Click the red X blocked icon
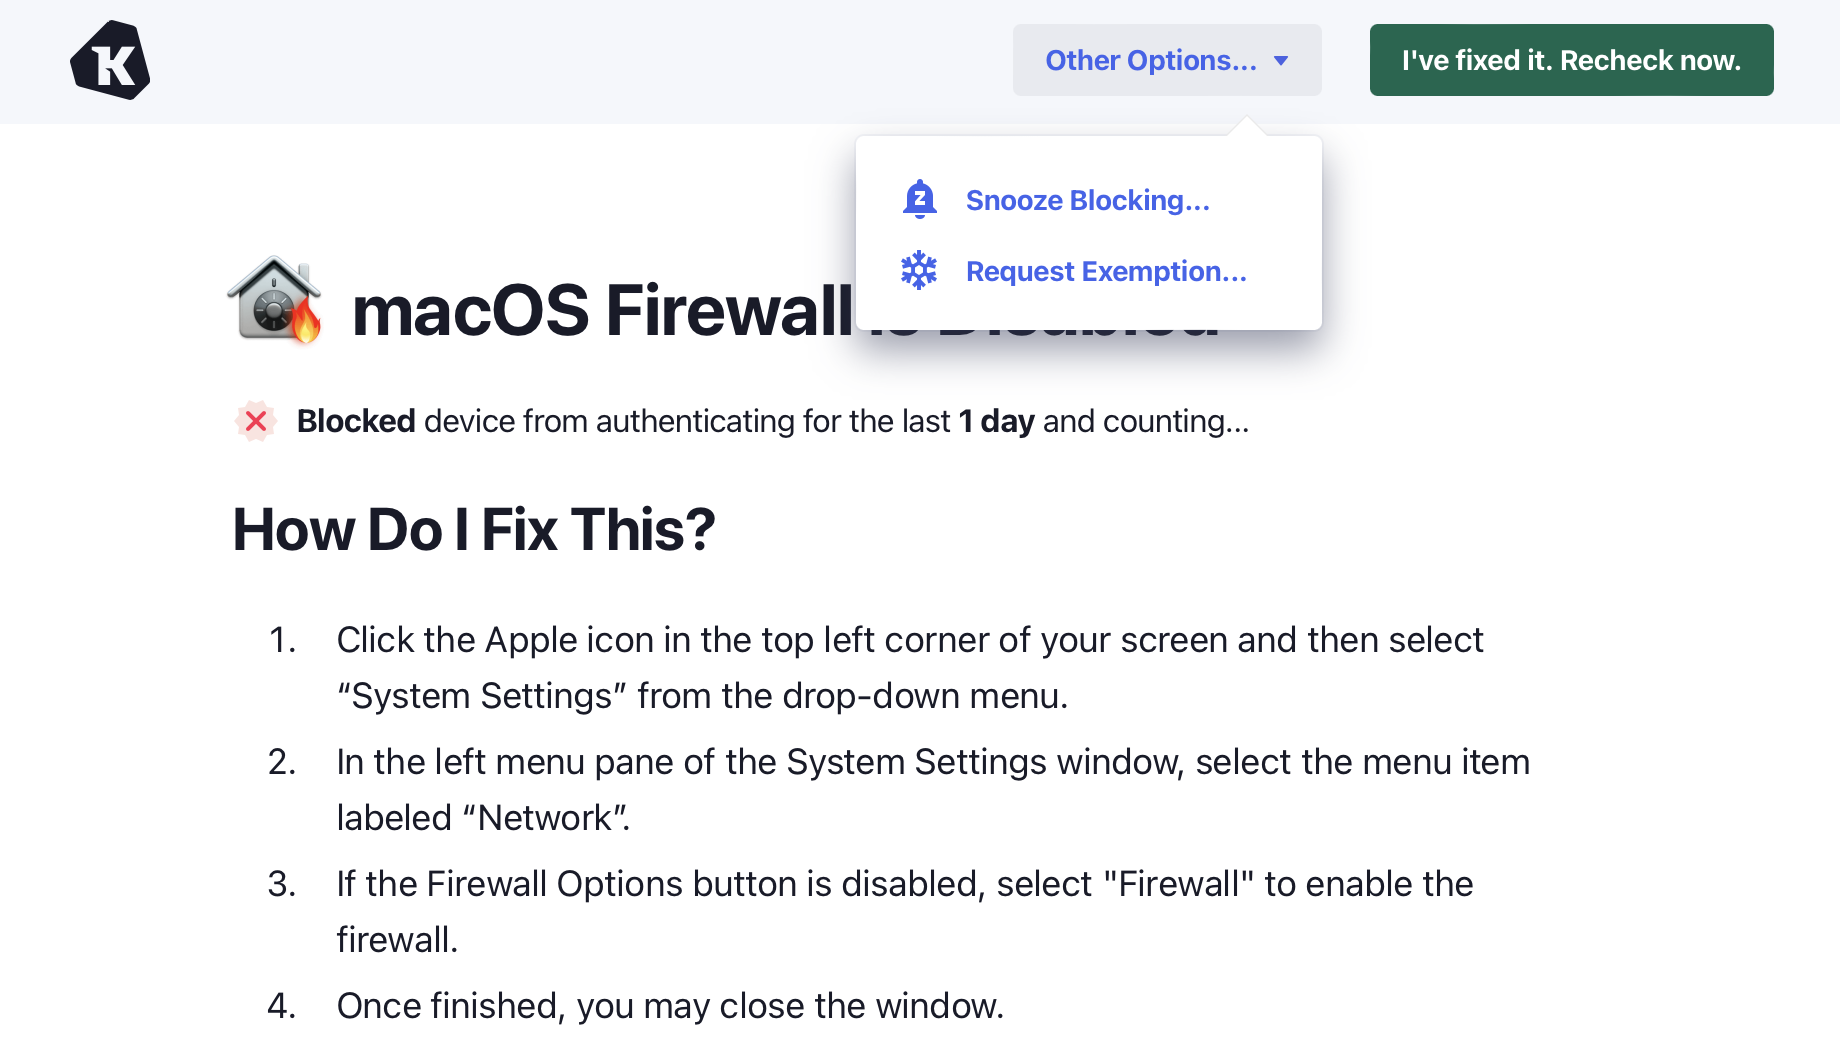 [x=256, y=421]
